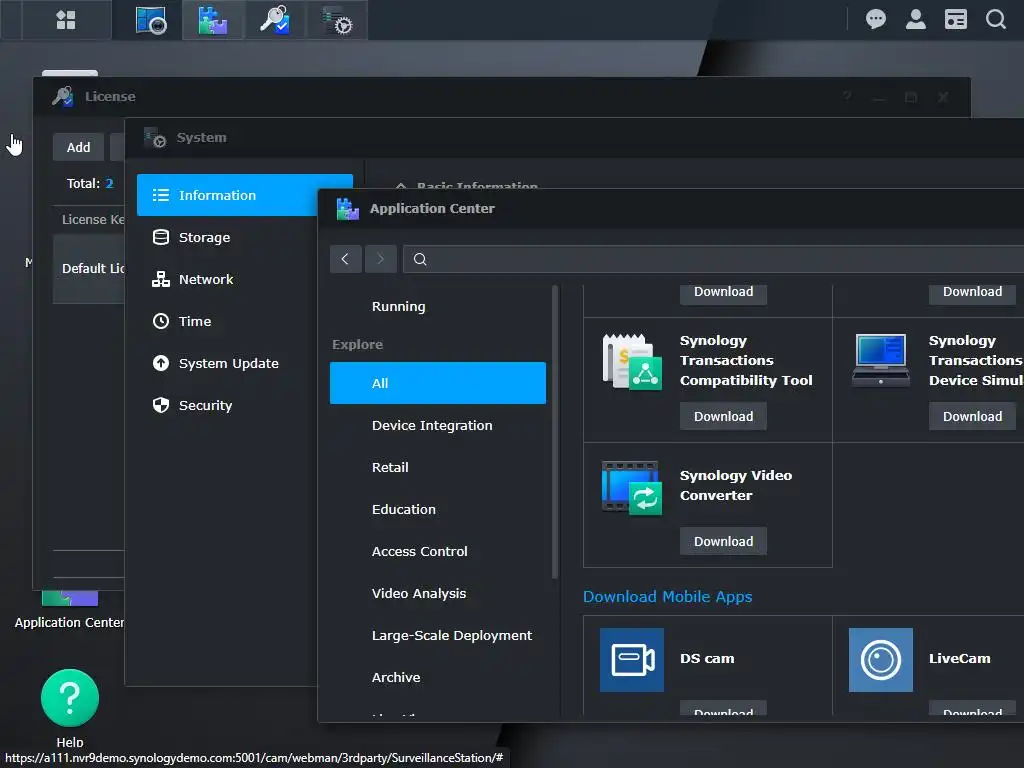
Task: Click Synology Video Converter title
Action: [735, 485]
